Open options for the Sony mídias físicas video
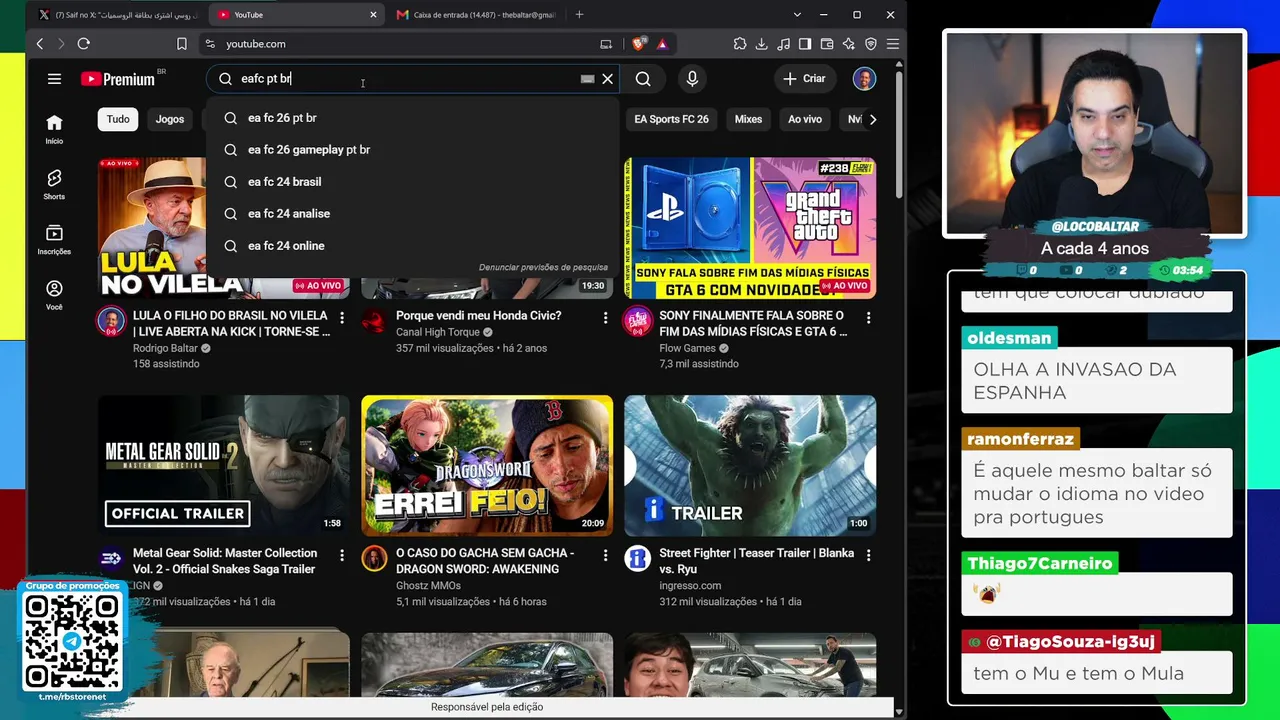This screenshot has height=720, width=1280. tap(868, 317)
